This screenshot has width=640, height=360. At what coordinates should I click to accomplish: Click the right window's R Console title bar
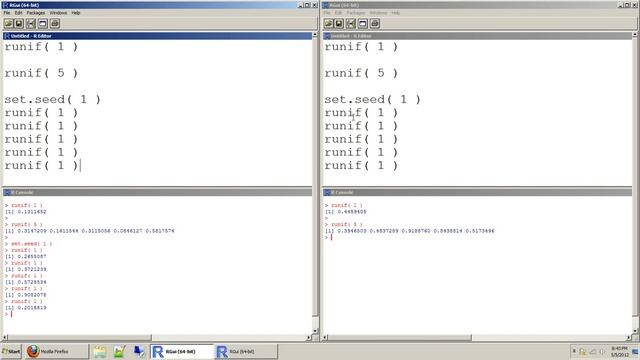click(x=477, y=192)
